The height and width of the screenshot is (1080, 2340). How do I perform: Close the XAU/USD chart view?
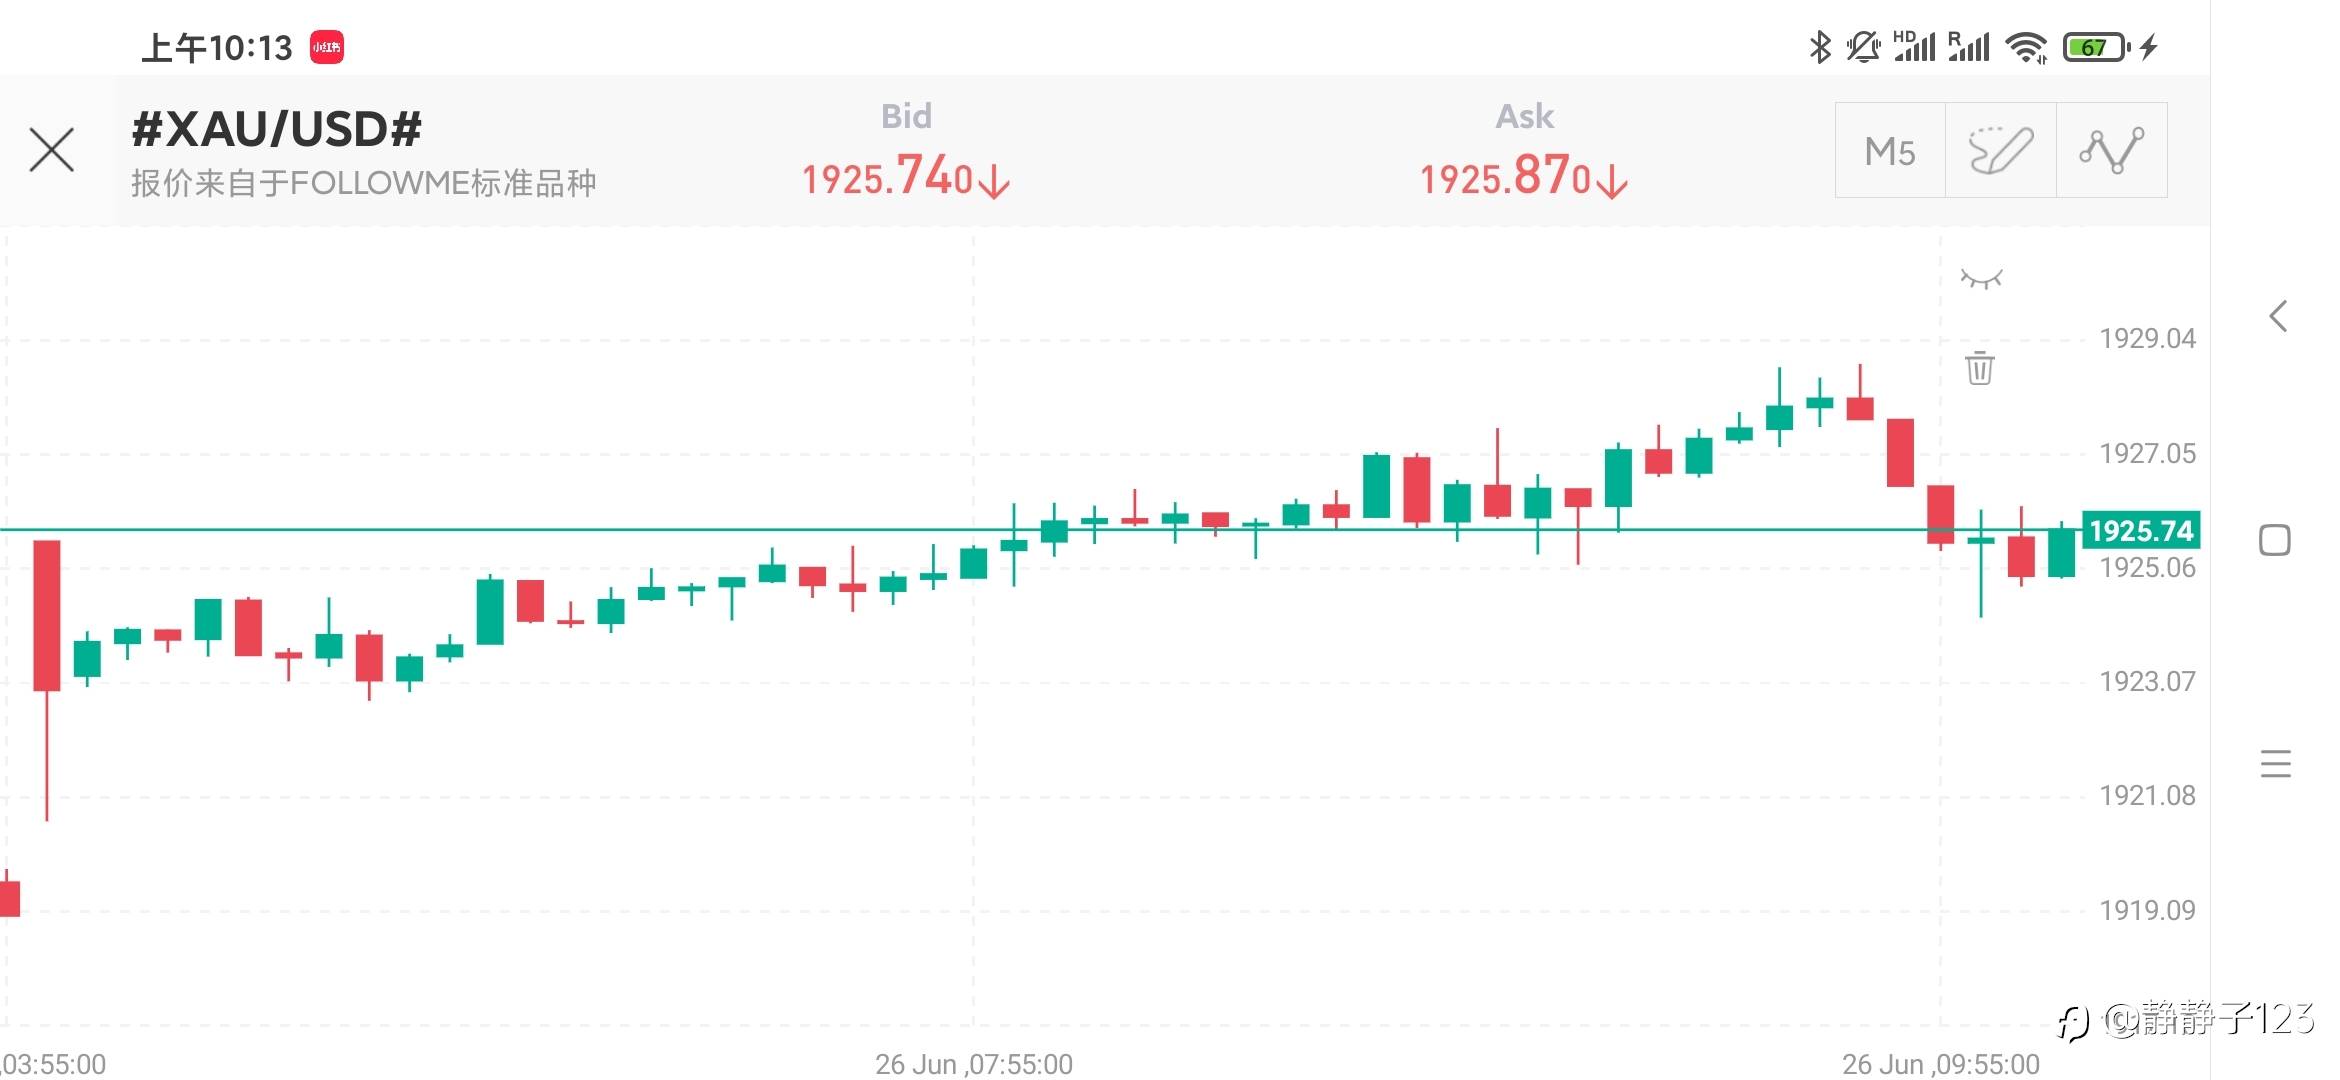[52, 151]
